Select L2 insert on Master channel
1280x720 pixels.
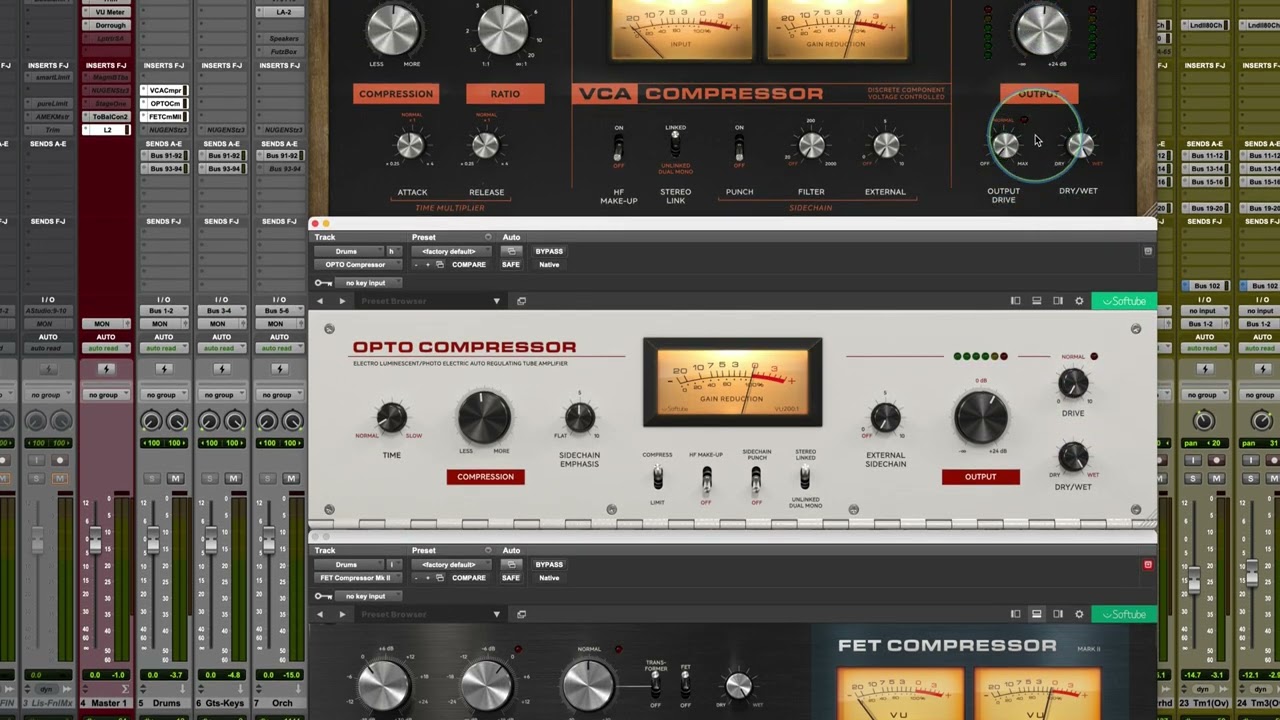(x=106, y=130)
